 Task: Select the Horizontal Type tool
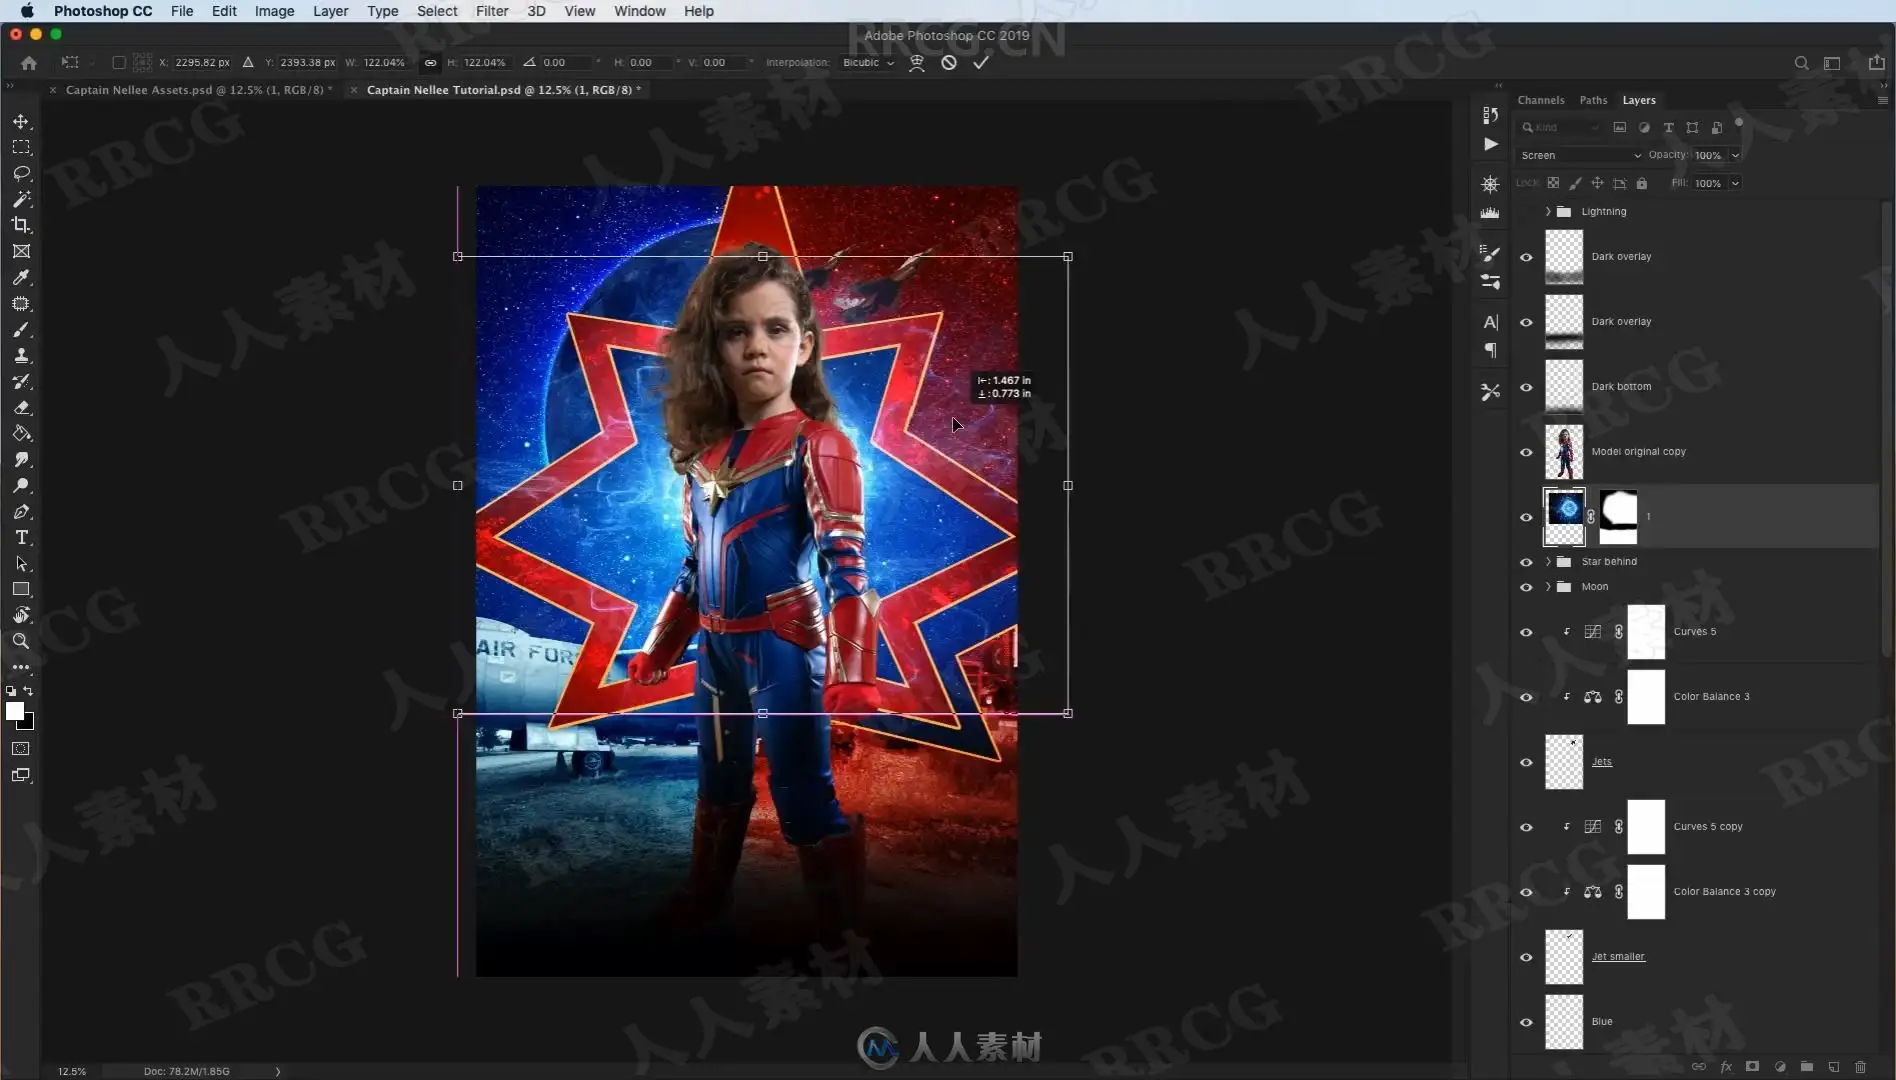21,537
